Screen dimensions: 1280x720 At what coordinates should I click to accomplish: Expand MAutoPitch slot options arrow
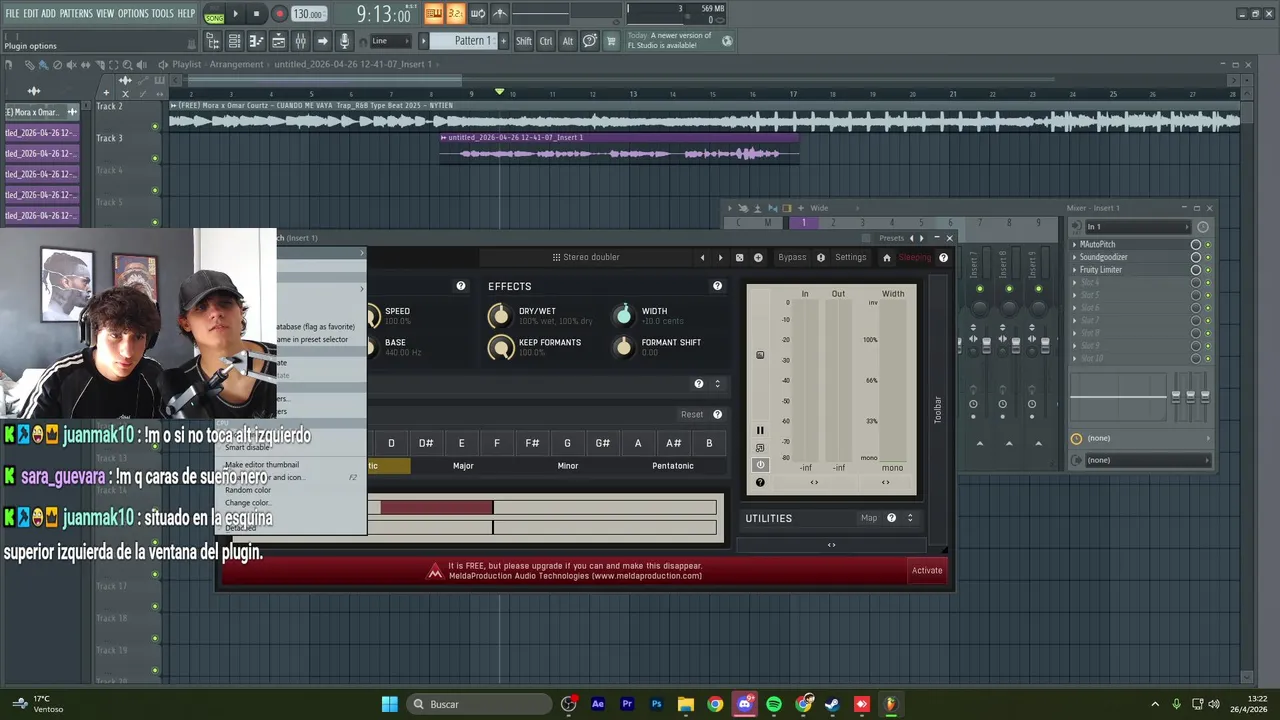(x=1075, y=245)
